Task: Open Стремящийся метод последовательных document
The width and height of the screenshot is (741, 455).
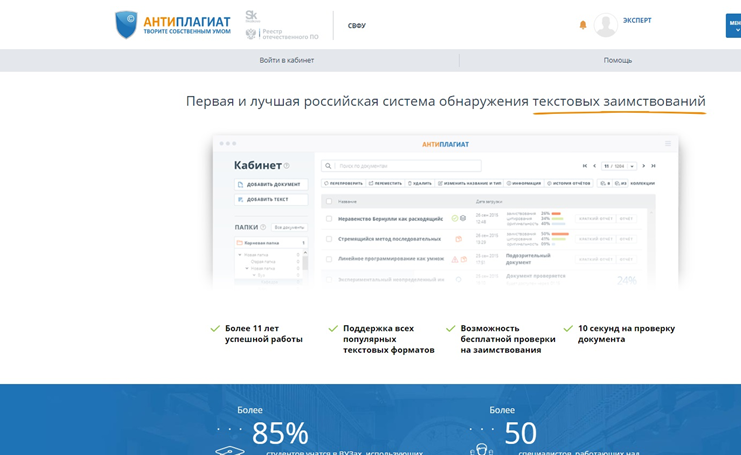Action: [x=389, y=239]
